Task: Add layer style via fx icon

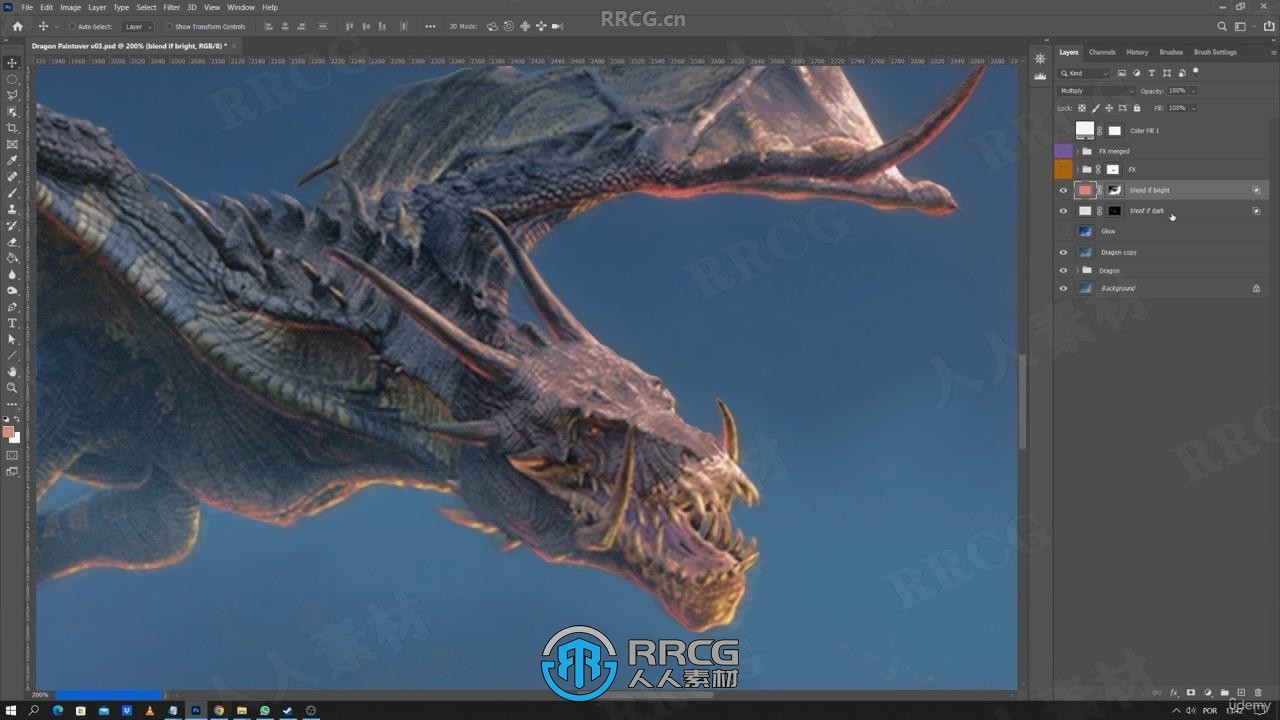Action: pos(1175,693)
